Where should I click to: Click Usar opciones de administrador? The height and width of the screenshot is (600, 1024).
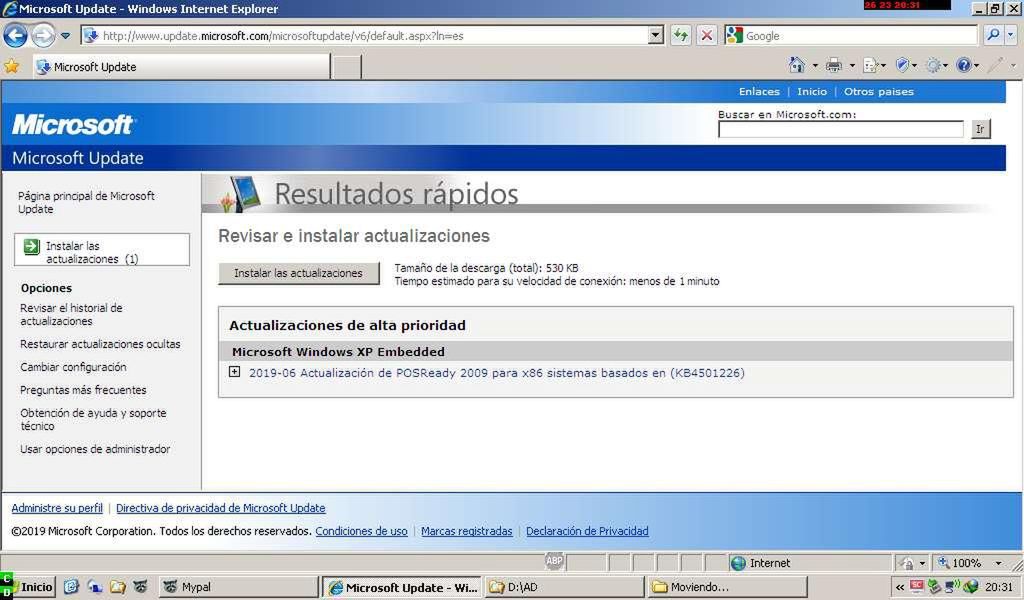point(95,449)
